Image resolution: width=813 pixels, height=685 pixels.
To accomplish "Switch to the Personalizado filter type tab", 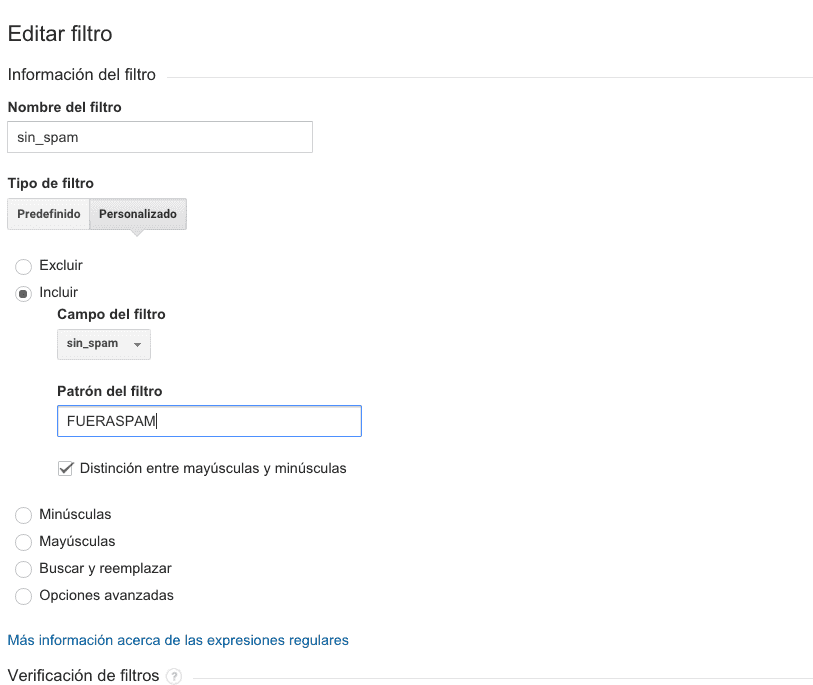I will coord(138,215).
